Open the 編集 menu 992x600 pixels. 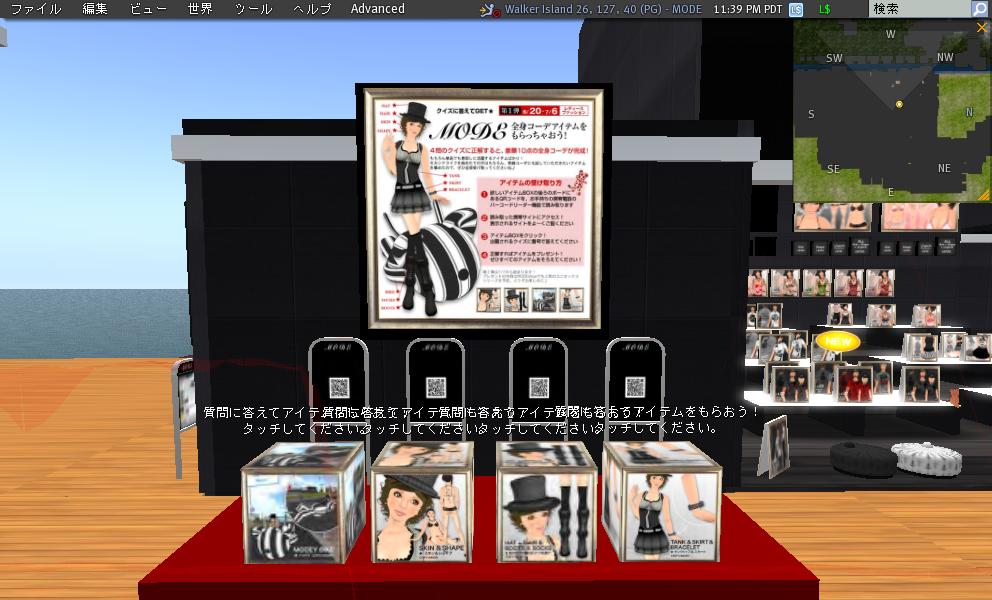95,9
